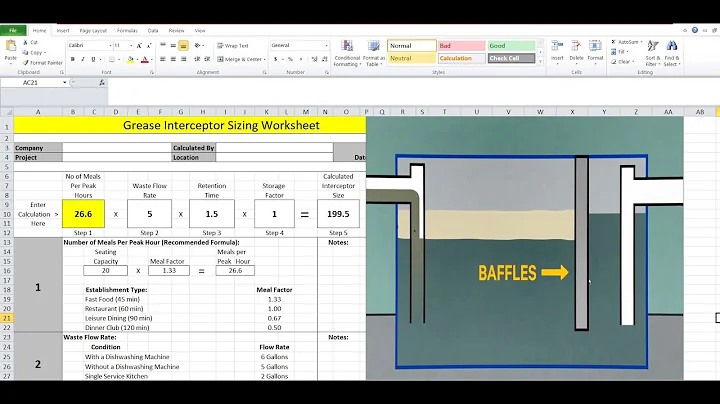
Task: Toggle Top Align button
Action: pos(163,45)
